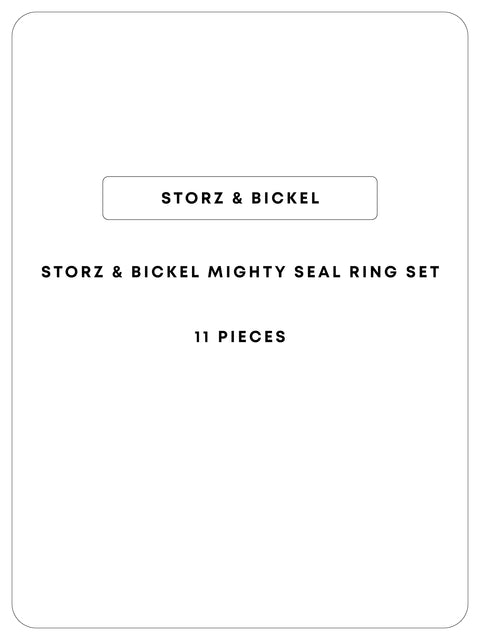Screen dimensions: 480x640
Task: Click the ampersand inside the brand box
Action: (x=238, y=198)
